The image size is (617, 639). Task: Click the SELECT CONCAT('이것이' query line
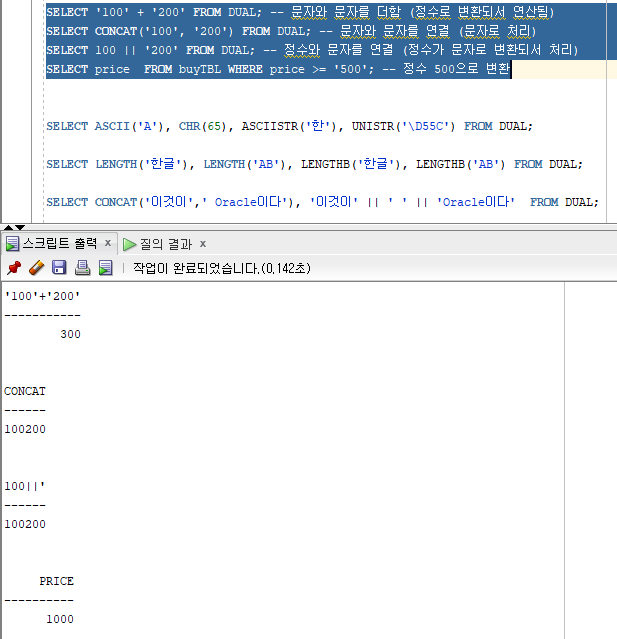pos(322,202)
